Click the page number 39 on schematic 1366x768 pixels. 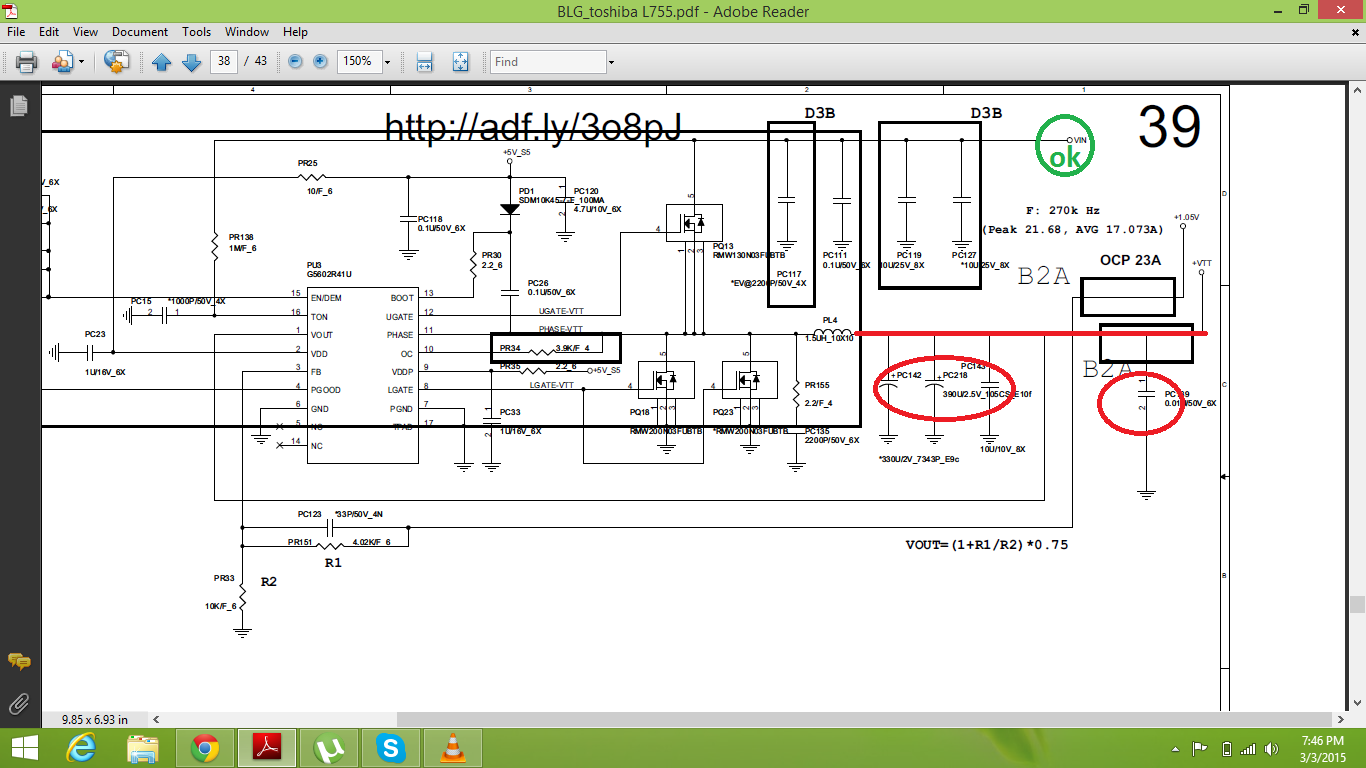[x=1169, y=127]
